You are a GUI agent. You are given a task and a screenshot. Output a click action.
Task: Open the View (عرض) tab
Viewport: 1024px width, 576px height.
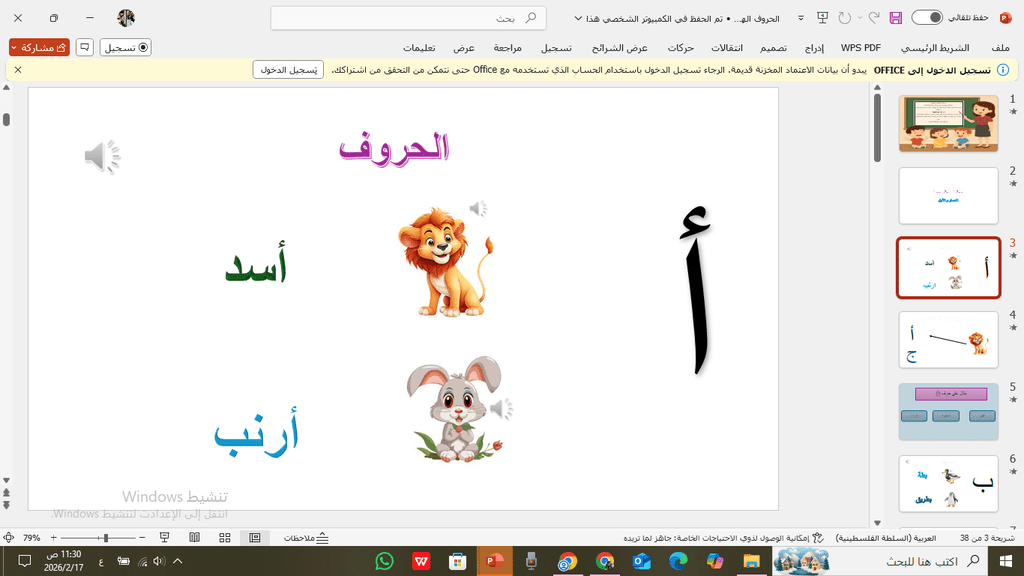coord(464,48)
